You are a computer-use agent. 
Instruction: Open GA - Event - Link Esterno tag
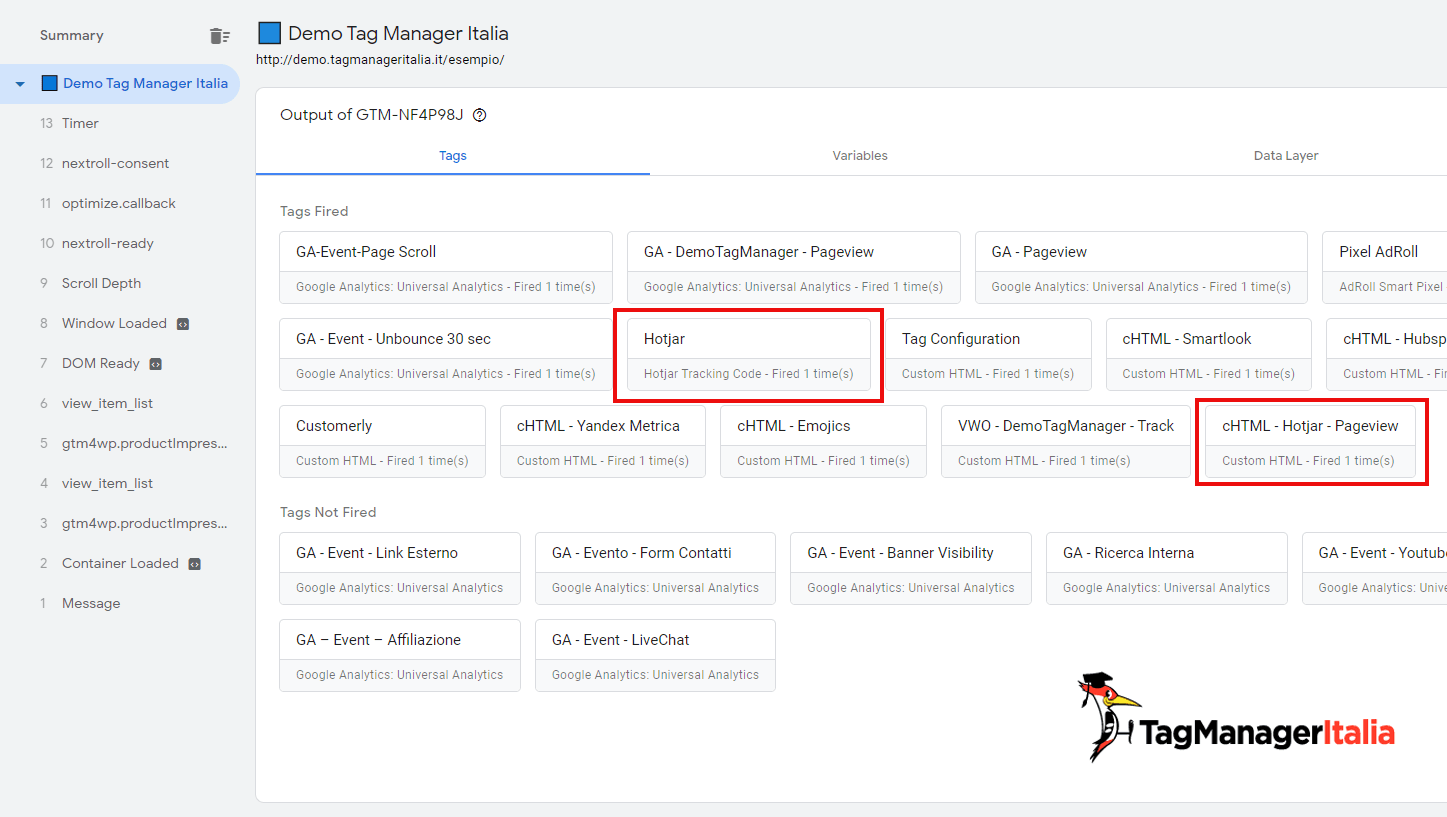400,568
